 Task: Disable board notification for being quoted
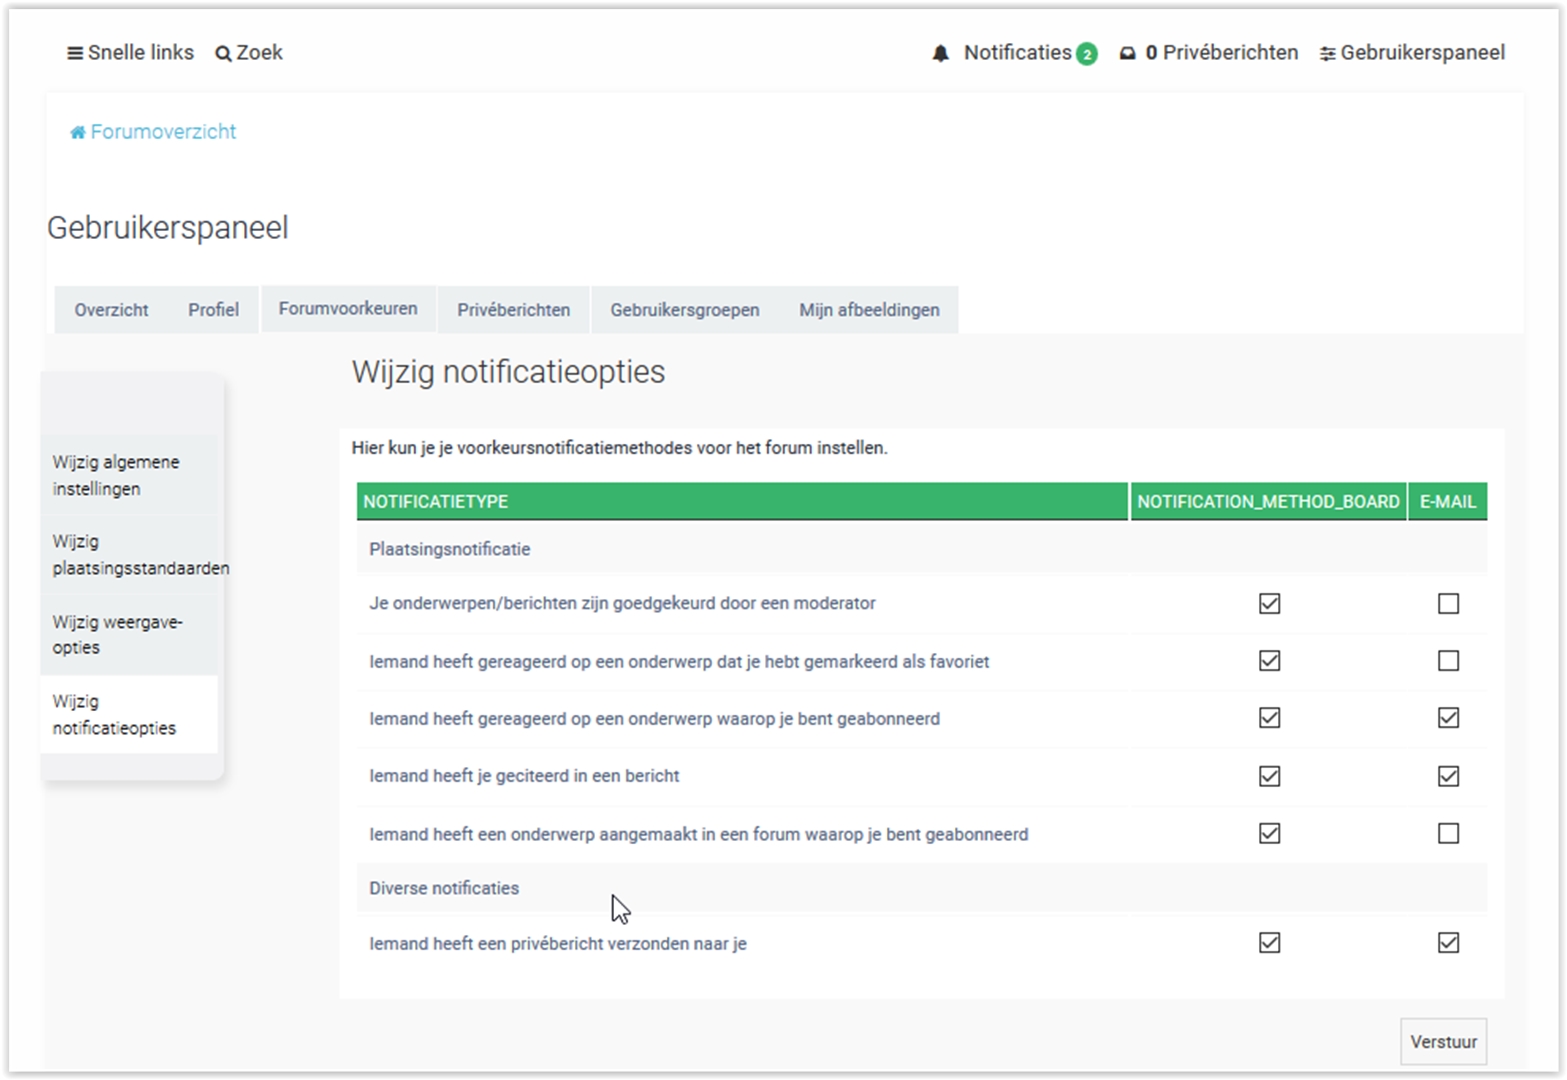click(1269, 776)
